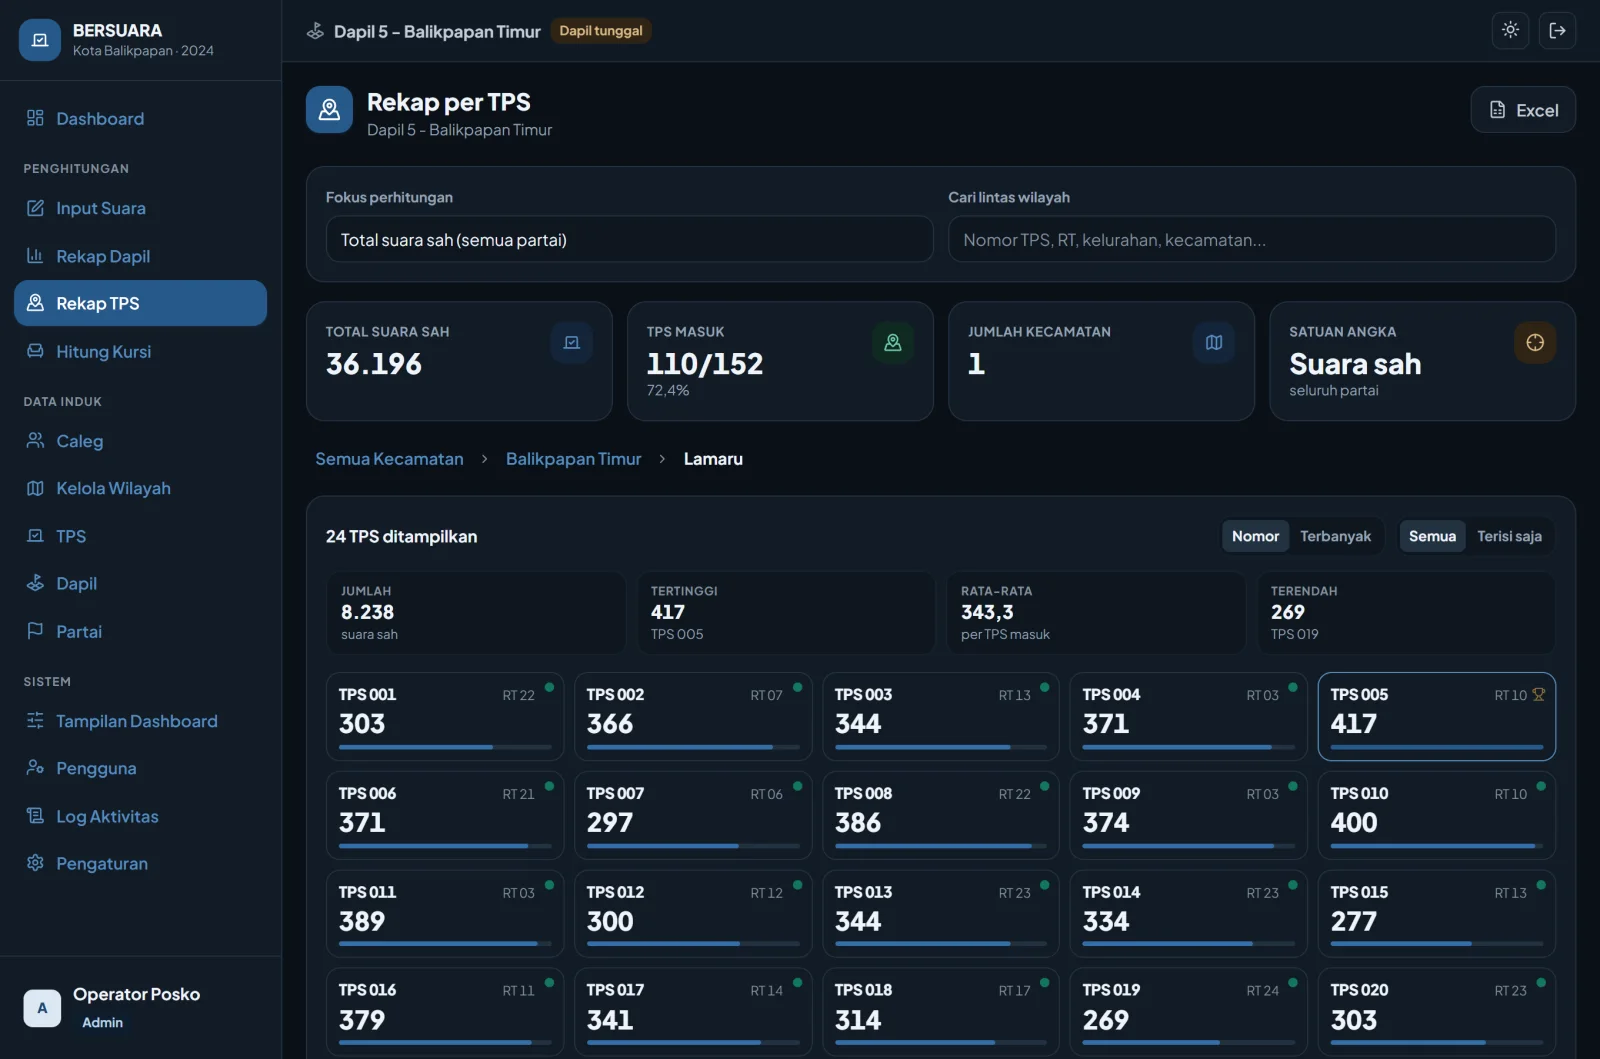Go to Balikpapan Timur breadcrumb
Image resolution: width=1600 pixels, height=1059 pixels.
[573, 459]
